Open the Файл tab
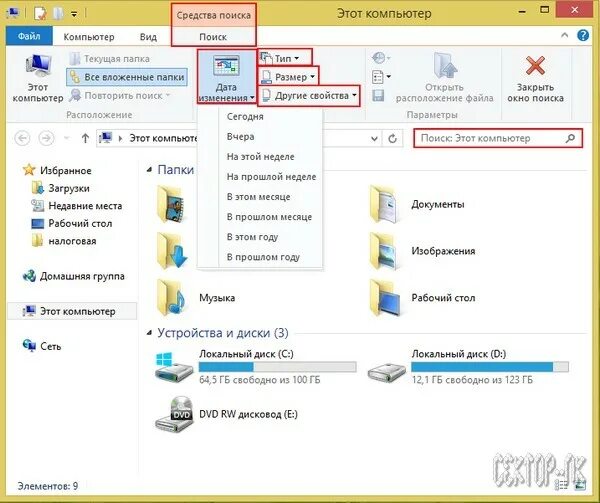600x503 pixels. [x=29, y=37]
